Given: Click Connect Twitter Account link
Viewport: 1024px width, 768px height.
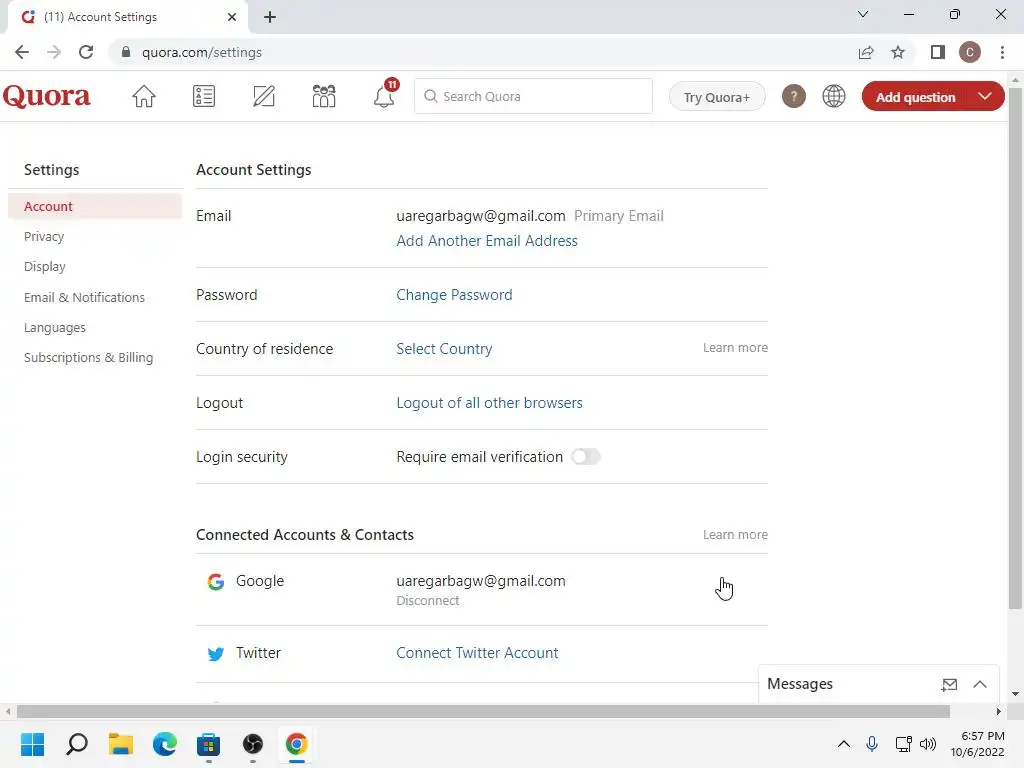Looking at the screenshot, I should point(477,653).
